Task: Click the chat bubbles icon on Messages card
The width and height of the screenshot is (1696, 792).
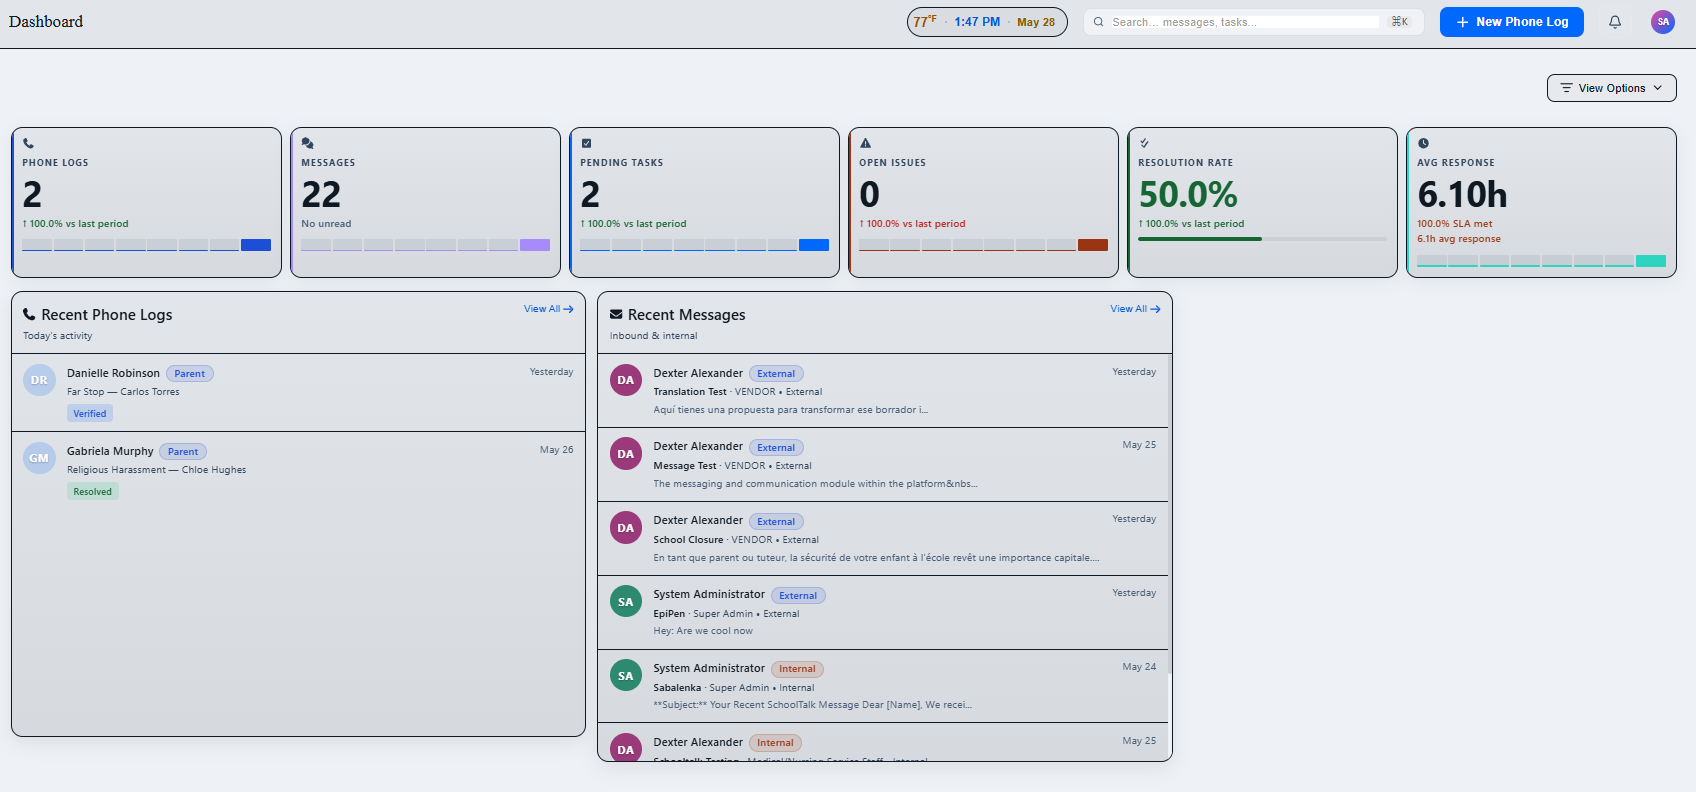Action: tap(307, 143)
